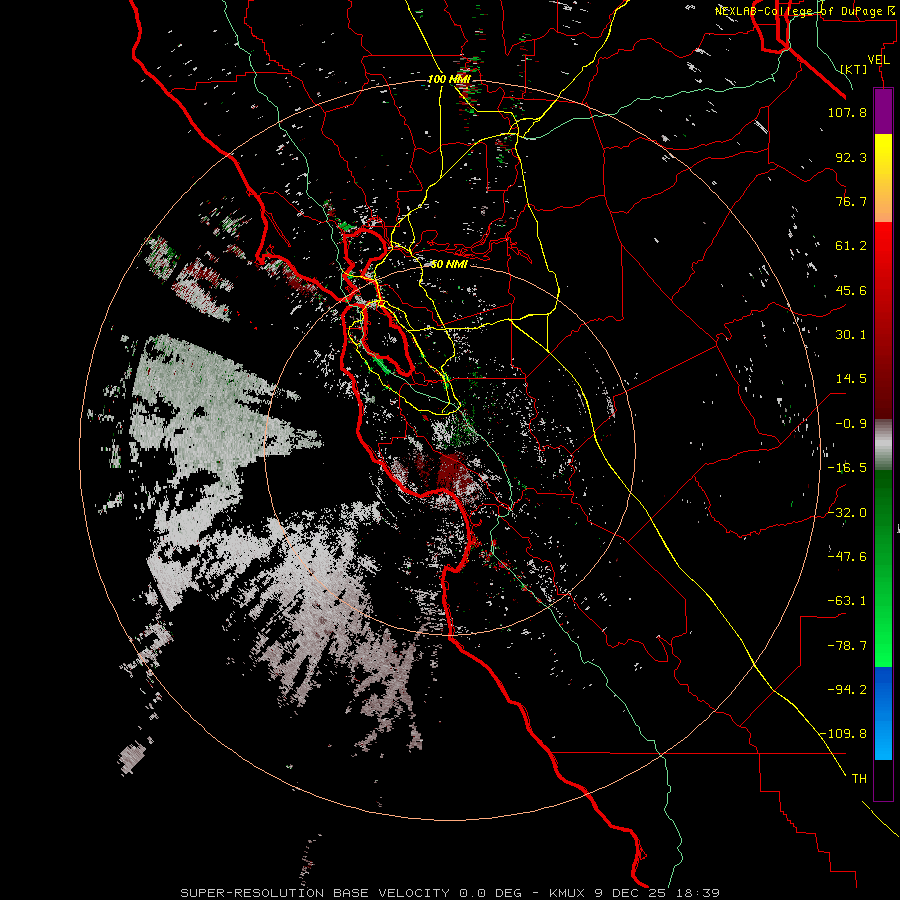Image resolution: width=900 pixels, height=900 pixels.
Task: Click the 45.6 velocity scale value
Action: [851, 290]
